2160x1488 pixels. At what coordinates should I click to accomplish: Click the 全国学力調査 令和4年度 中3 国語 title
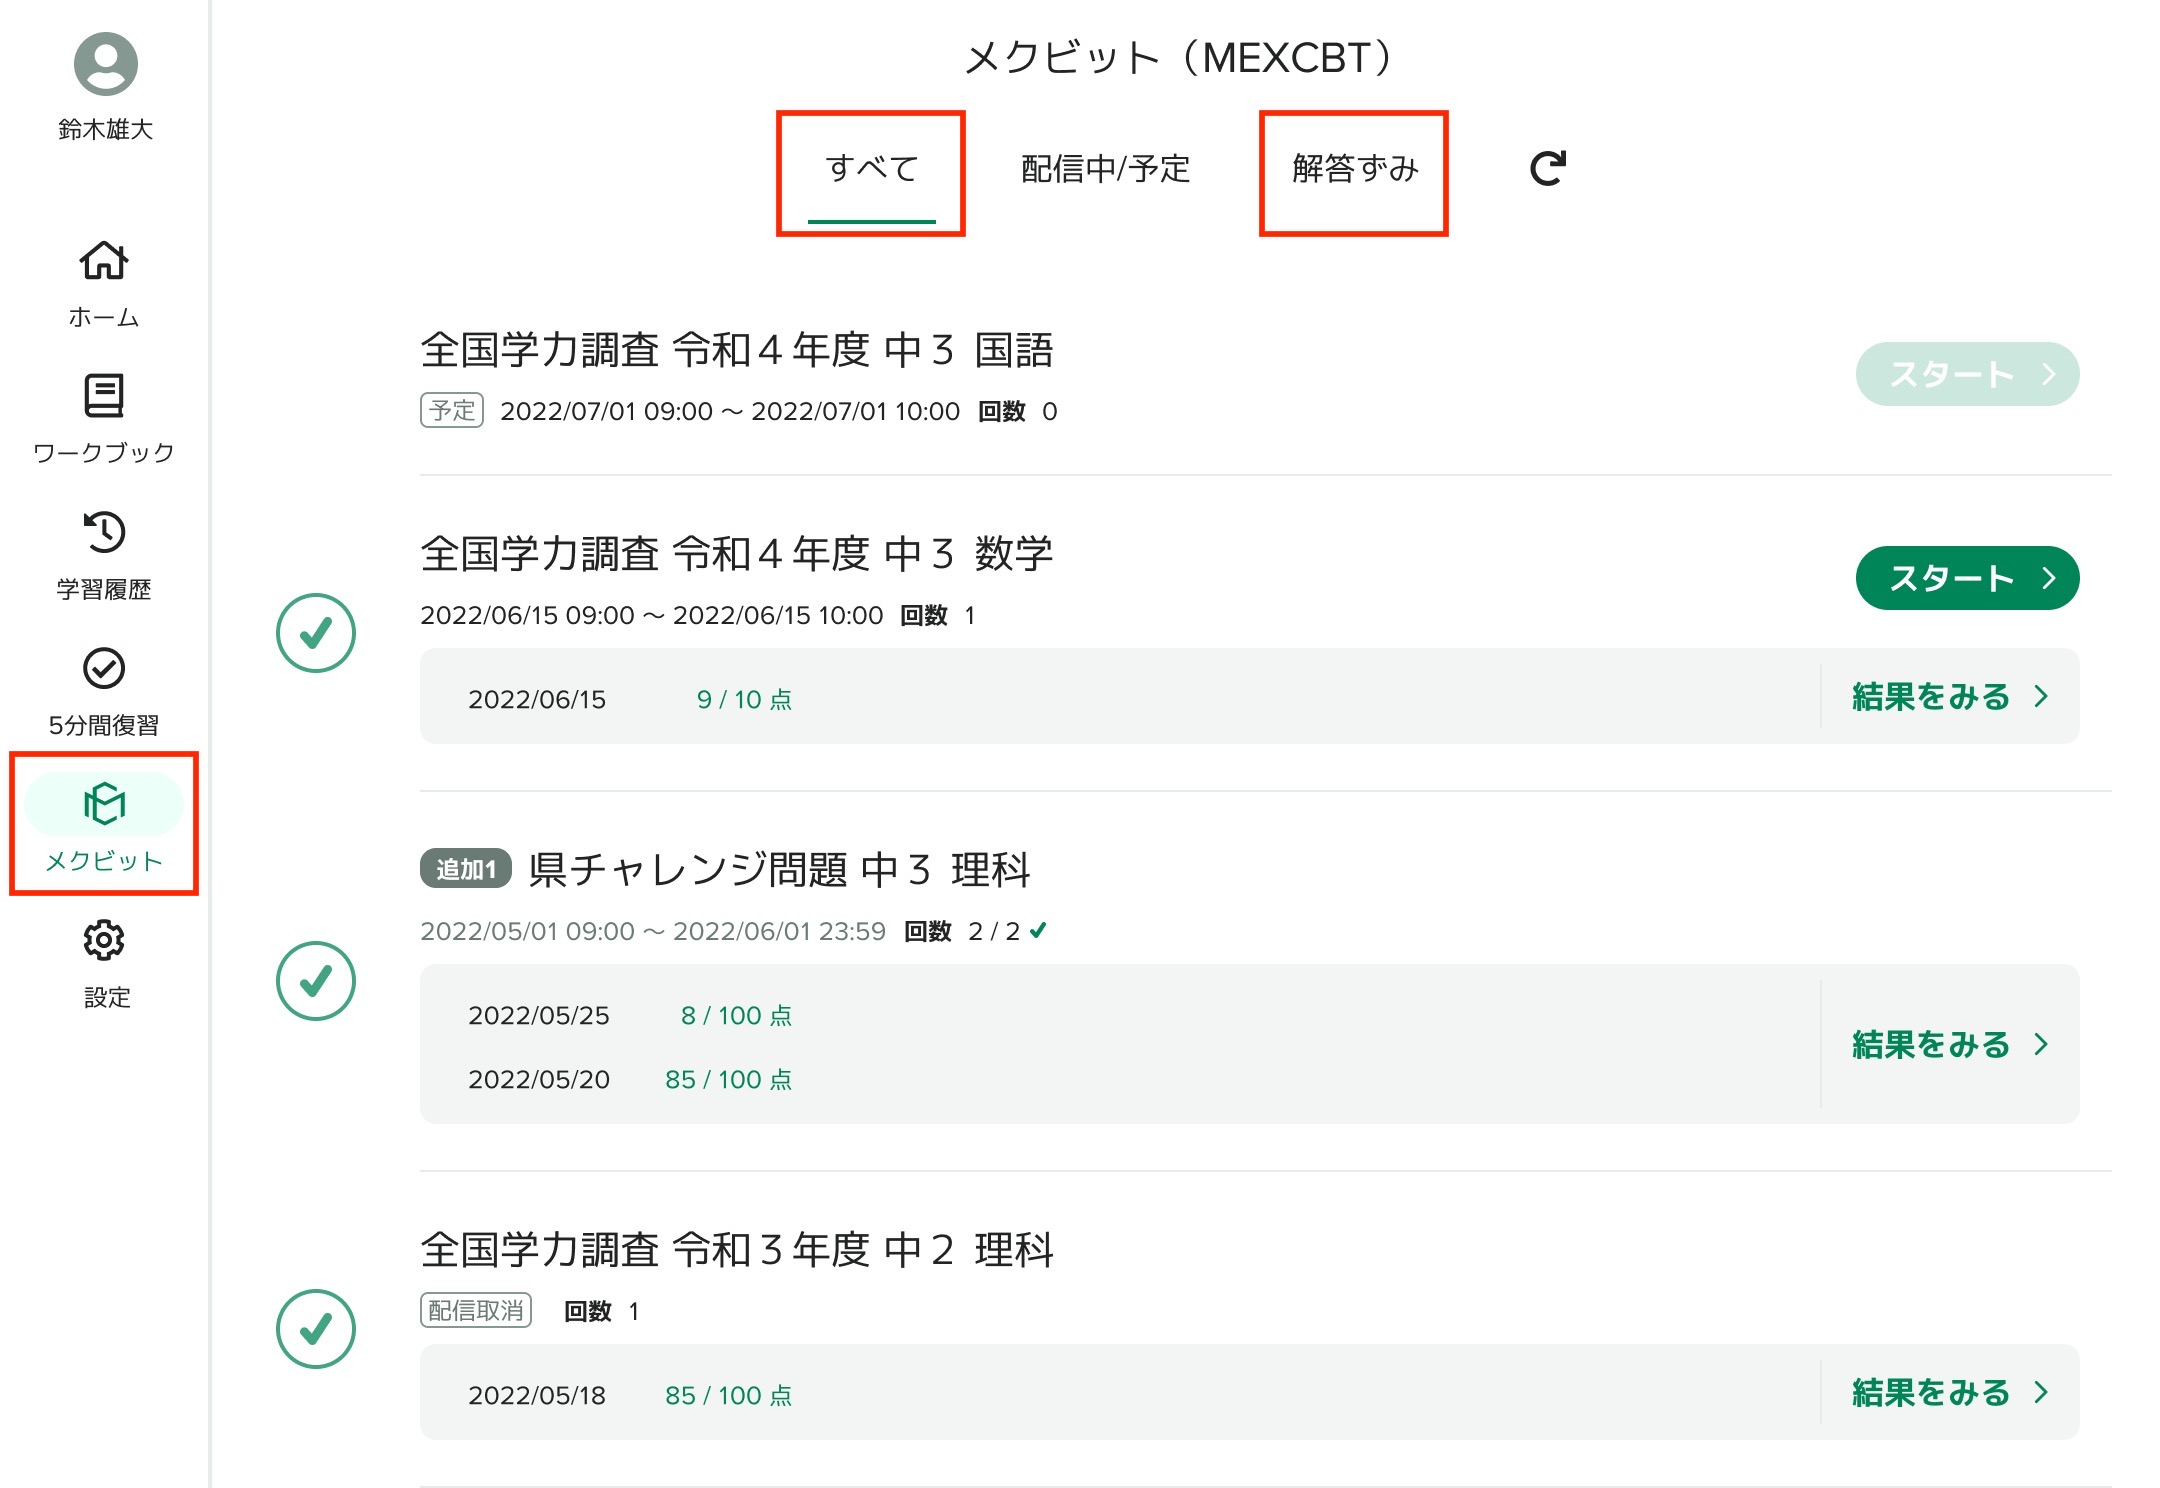tap(737, 350)
